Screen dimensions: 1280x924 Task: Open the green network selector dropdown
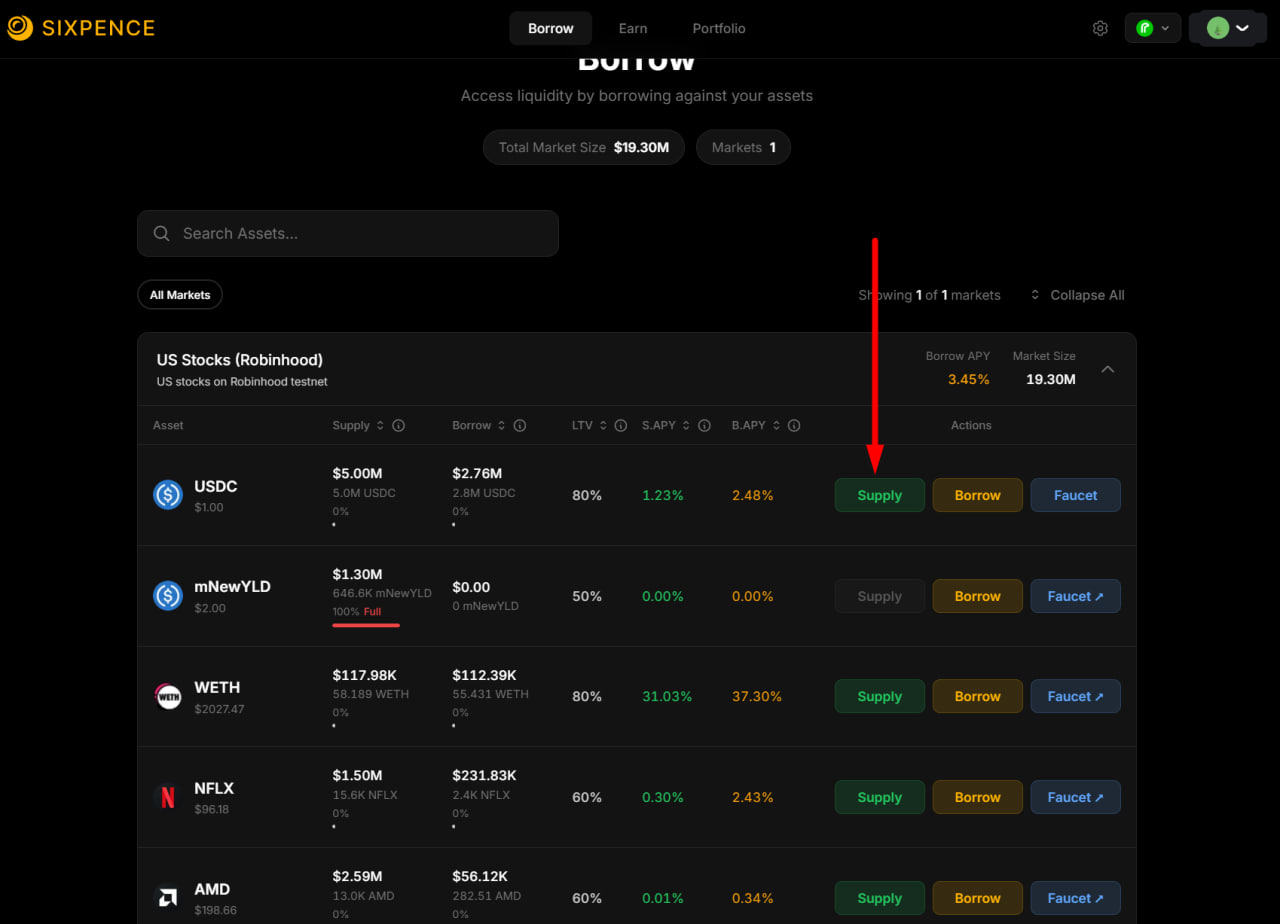[x=1153, y=28]
